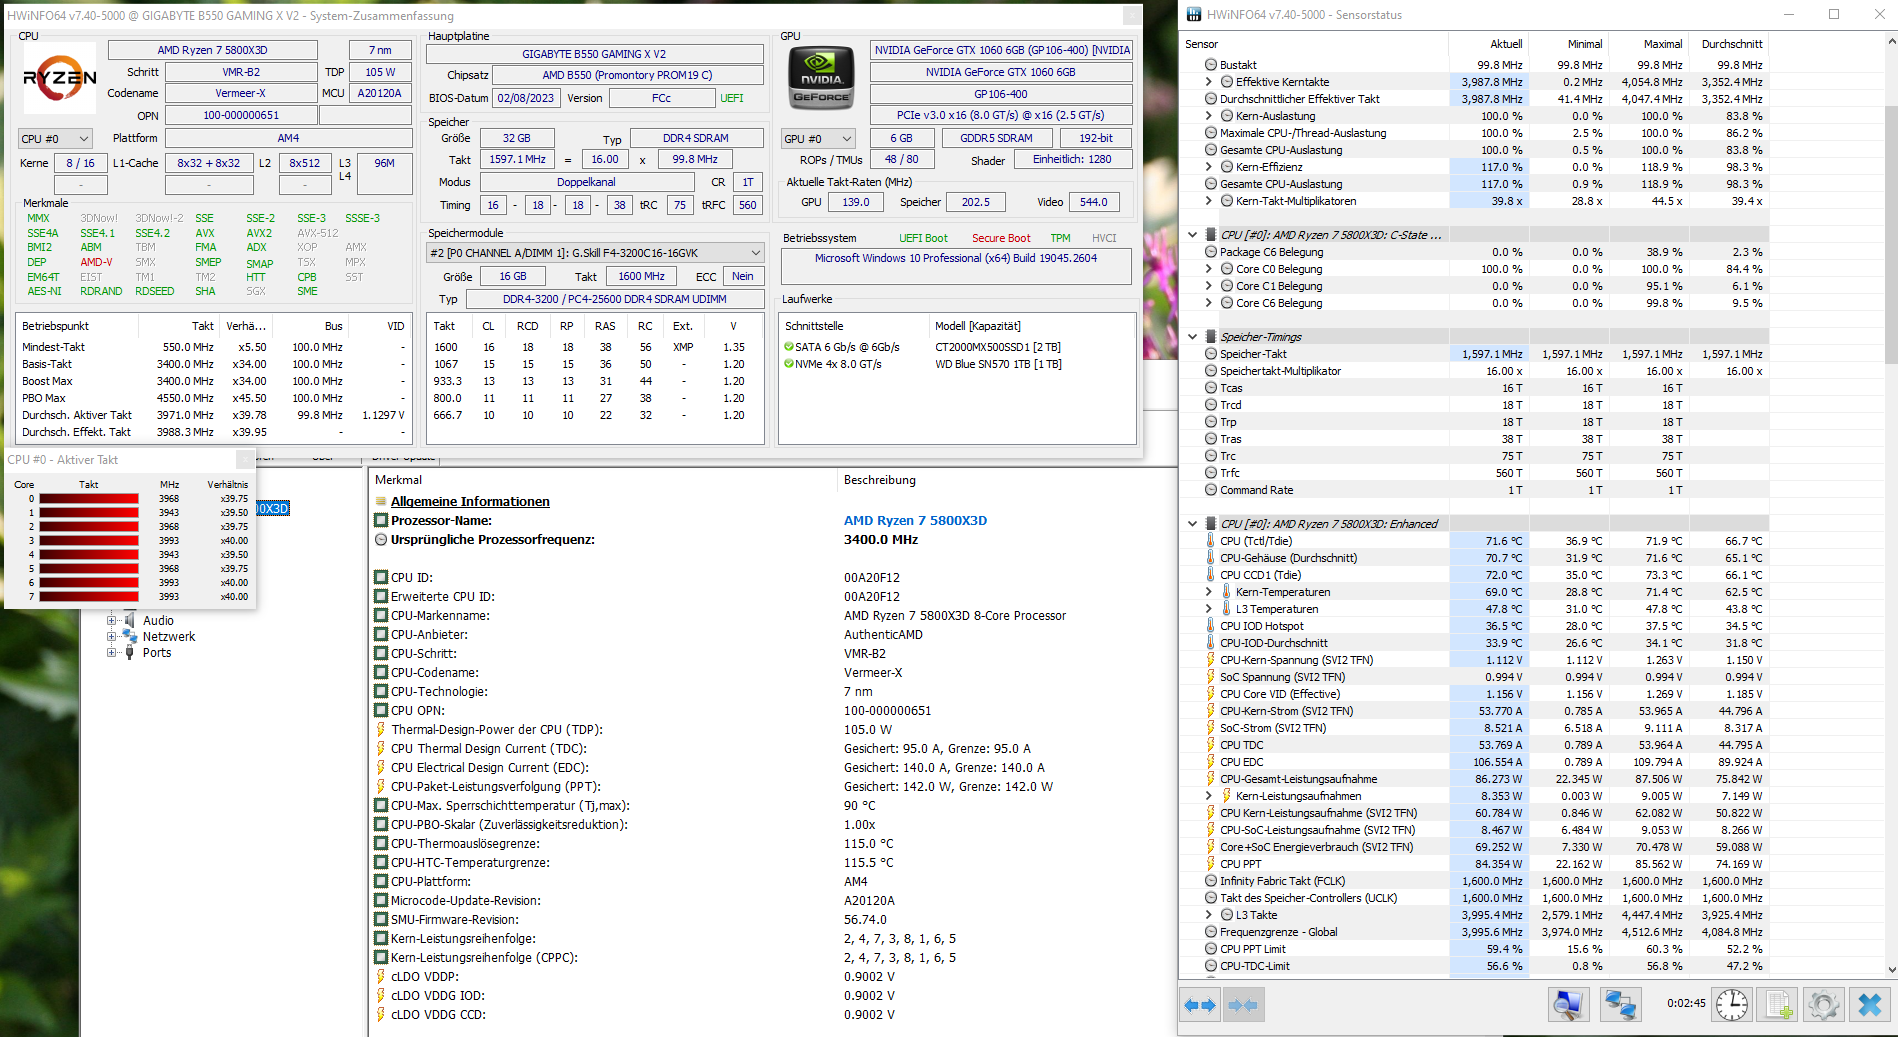Expand the Audio tree node
The image size is (1898, 1037).
coord(112,621)
